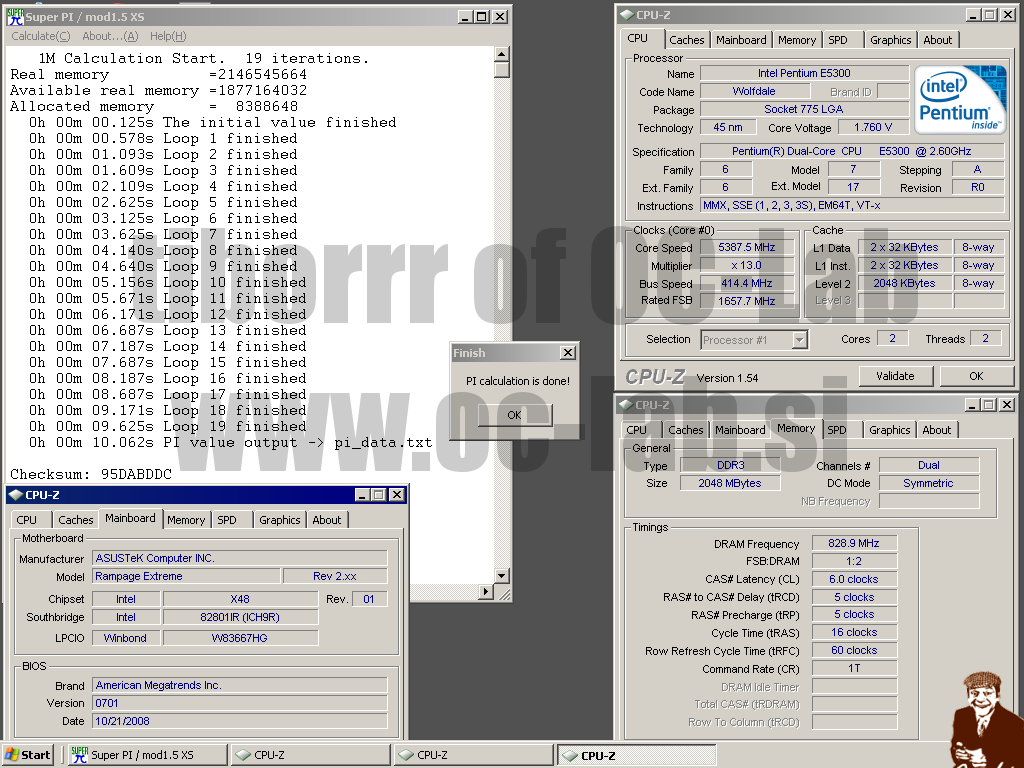Click the tRFC 60 clocks value

[854, 650]
